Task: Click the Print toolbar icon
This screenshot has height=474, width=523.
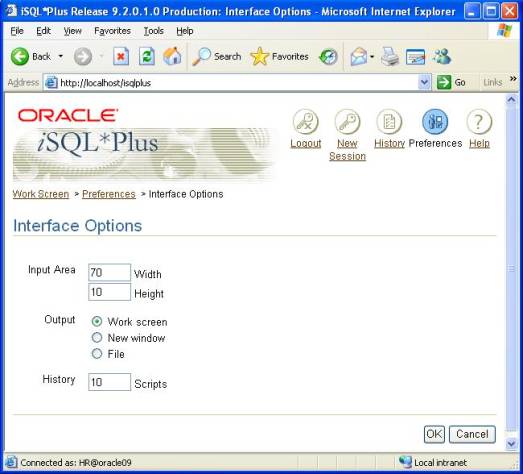Action: point(390,56)
